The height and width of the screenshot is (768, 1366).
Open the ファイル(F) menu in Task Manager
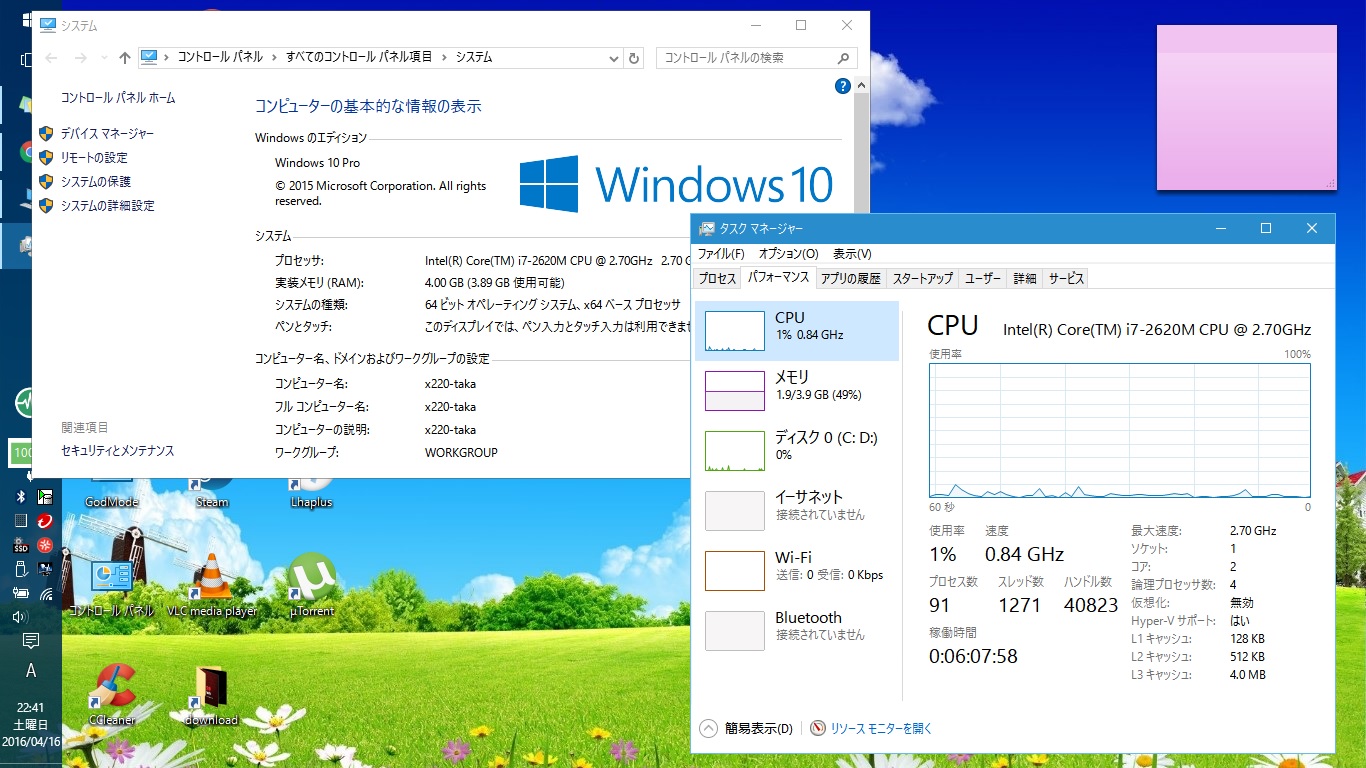point(721,254)
